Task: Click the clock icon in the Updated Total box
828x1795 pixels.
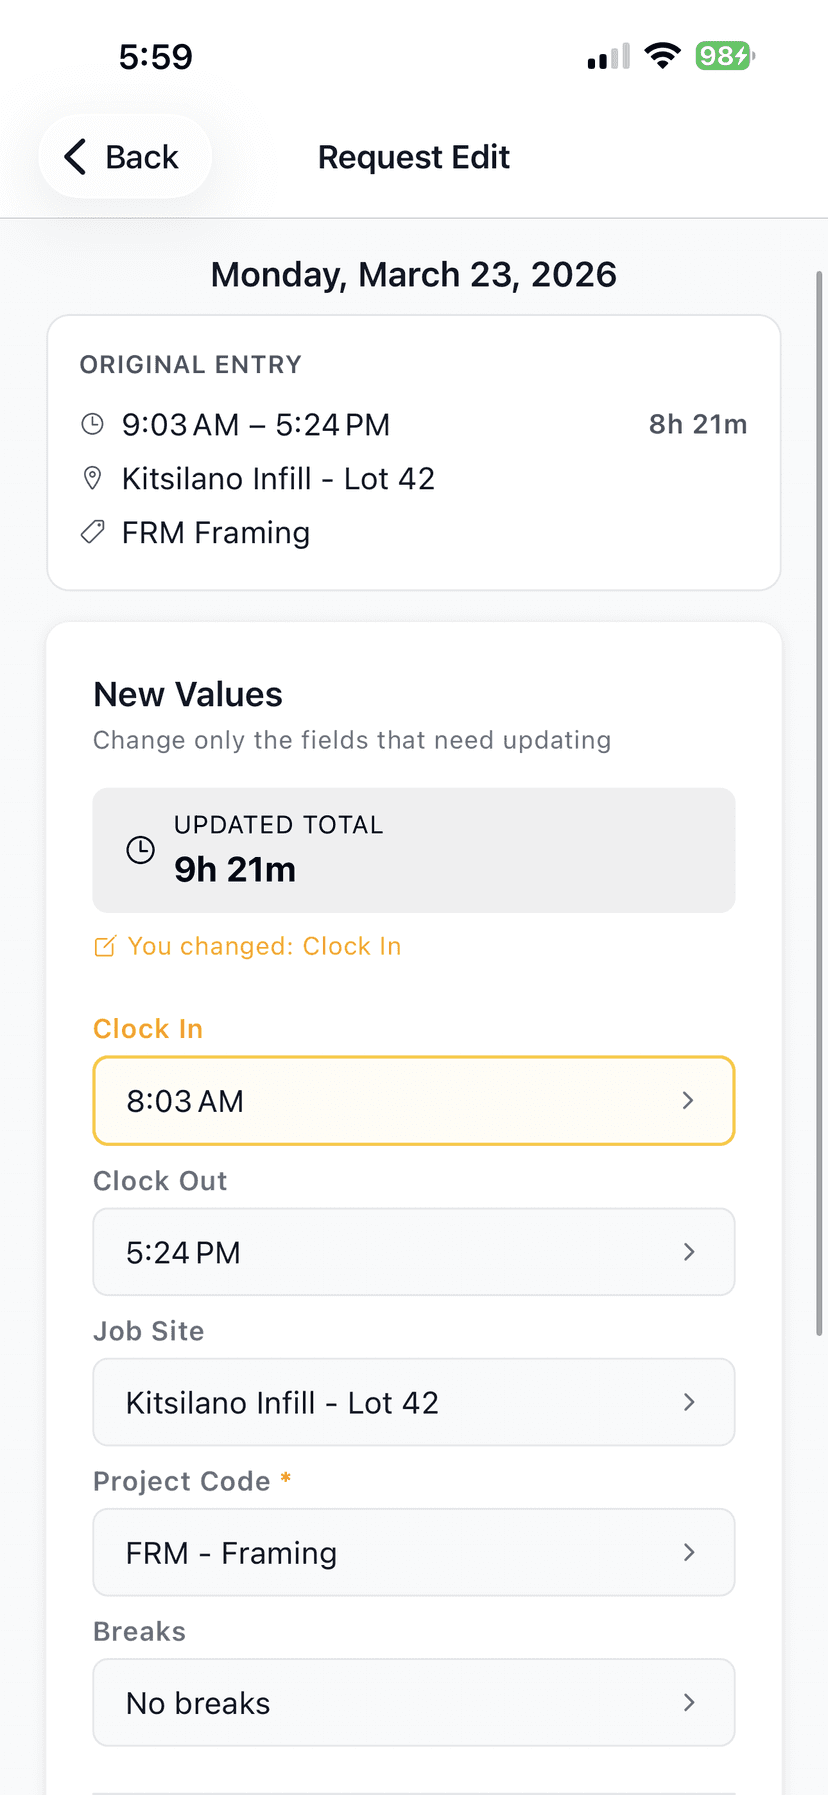Action: tap(140, 850)
